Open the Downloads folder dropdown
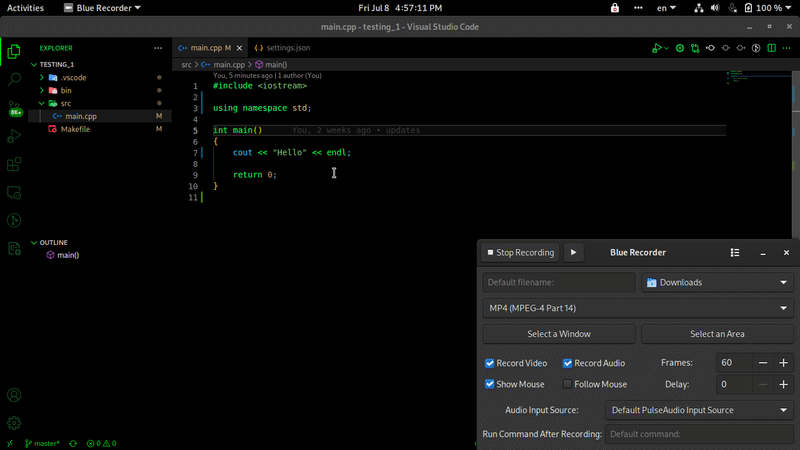Screen dimensions: 800x450 pyautogui.click(x=717, y=282)
